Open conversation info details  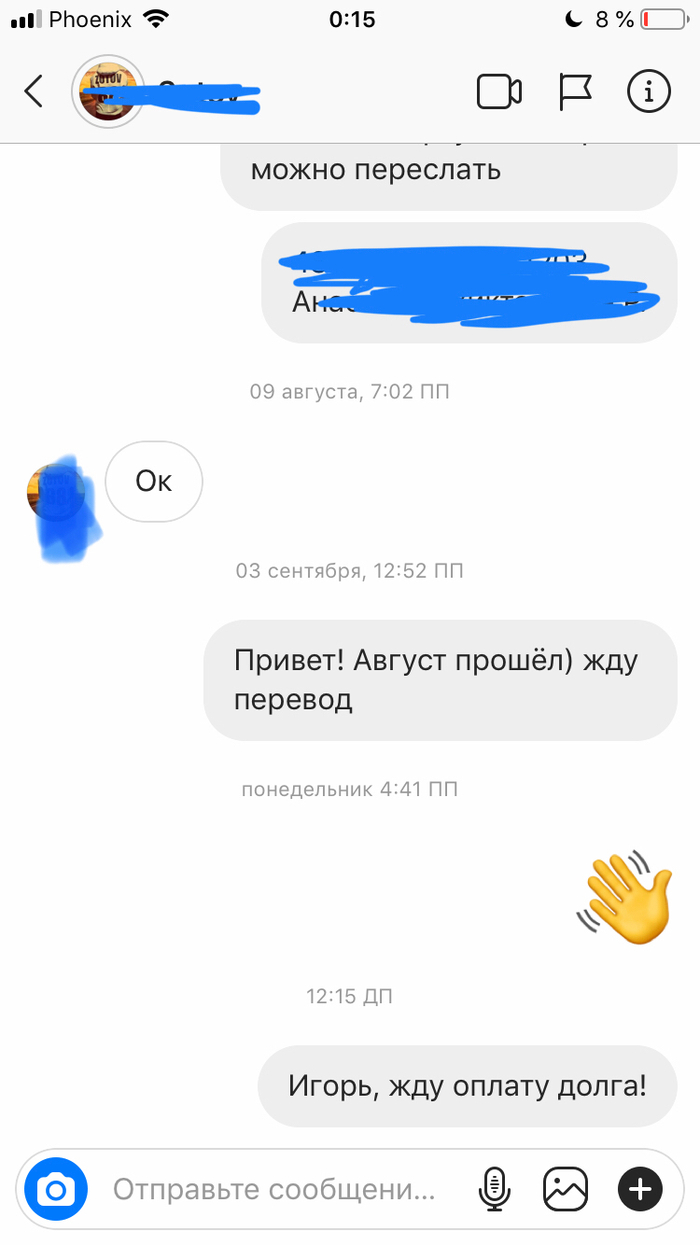tap(648, 92)
